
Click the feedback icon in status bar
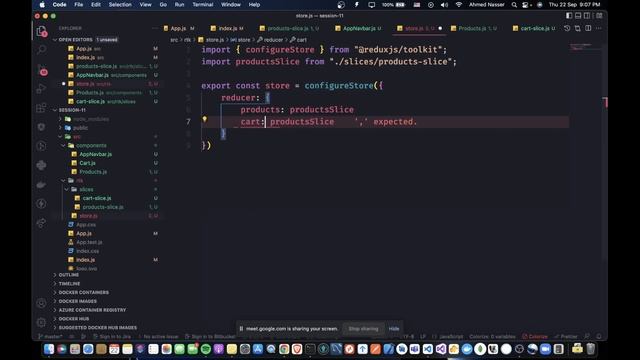pos(587,336)
